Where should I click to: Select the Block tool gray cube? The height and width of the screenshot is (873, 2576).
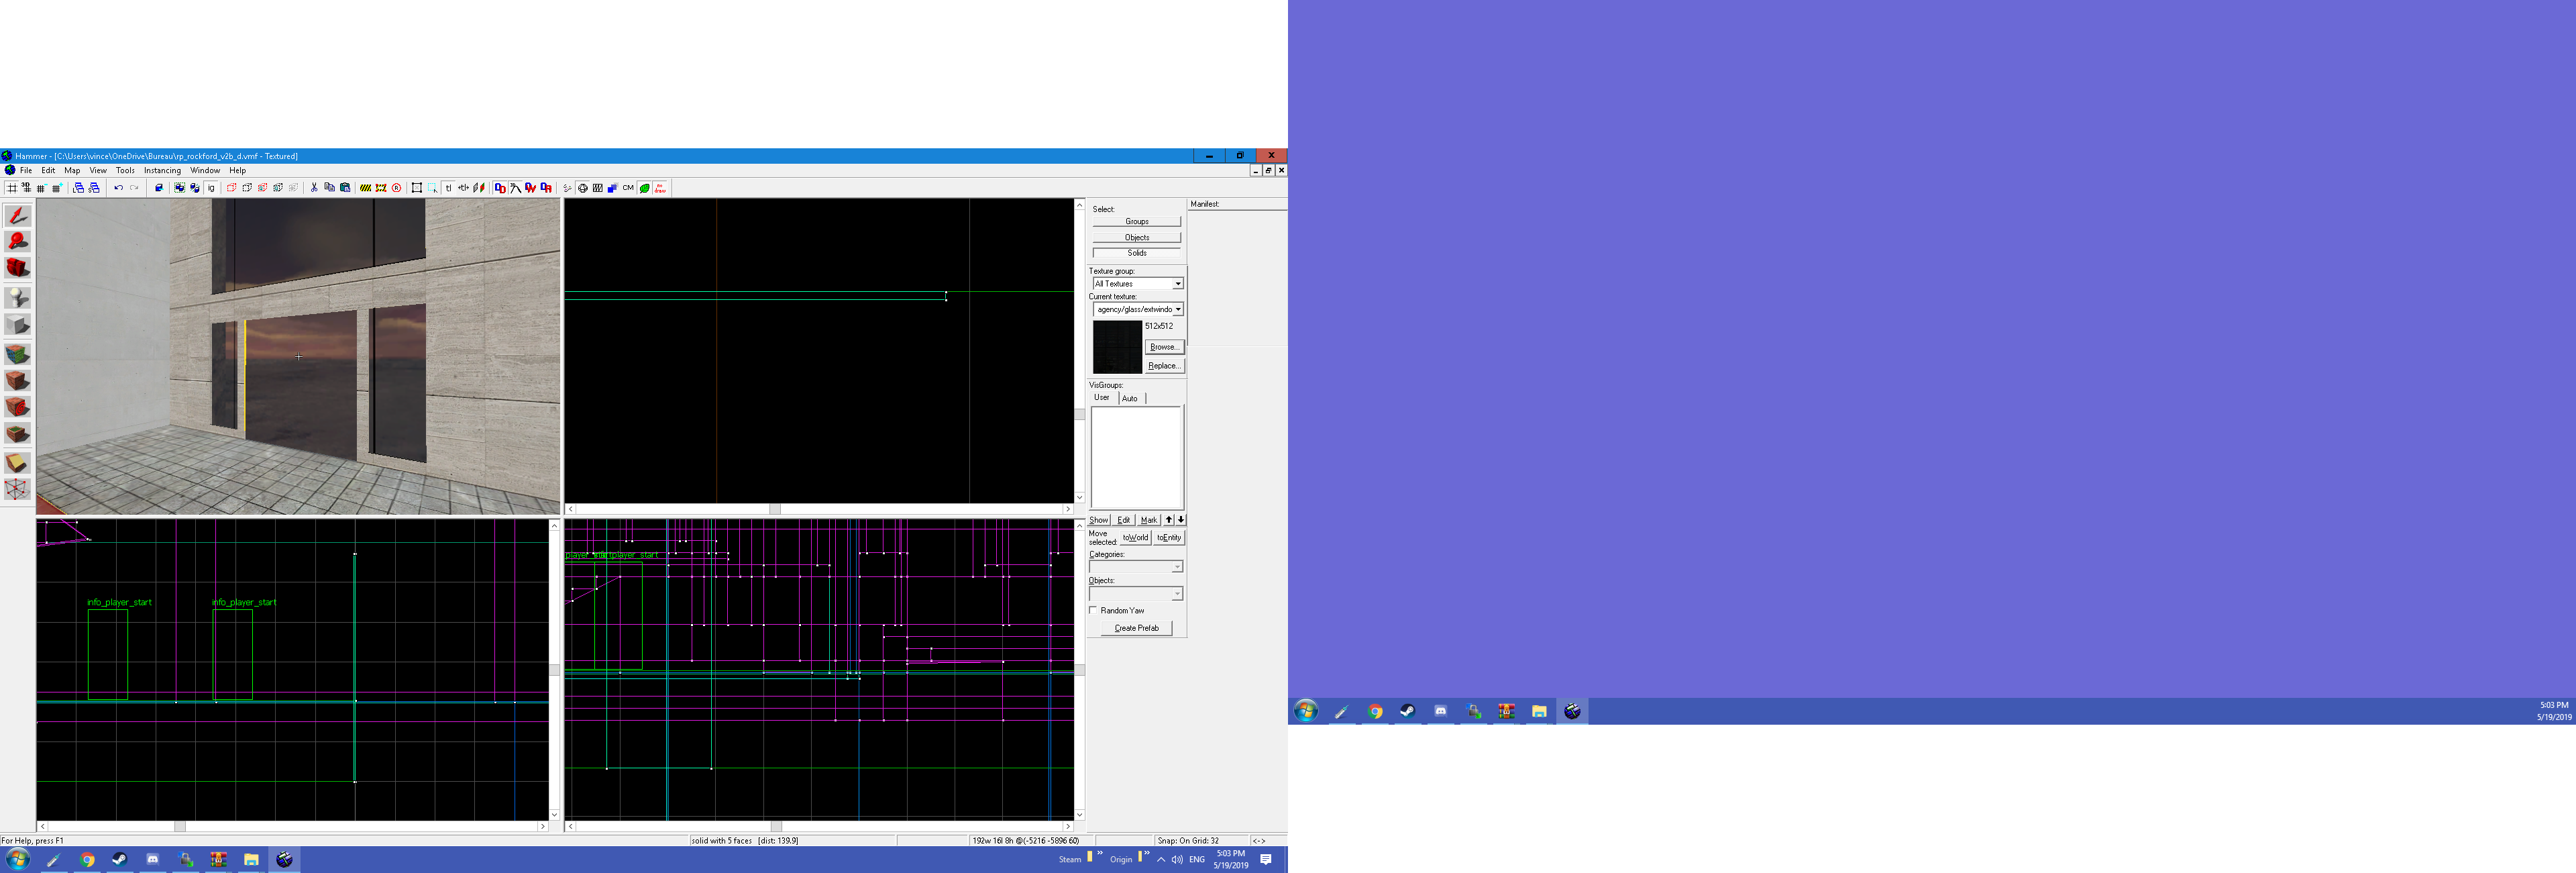click(x=17, y=324)
